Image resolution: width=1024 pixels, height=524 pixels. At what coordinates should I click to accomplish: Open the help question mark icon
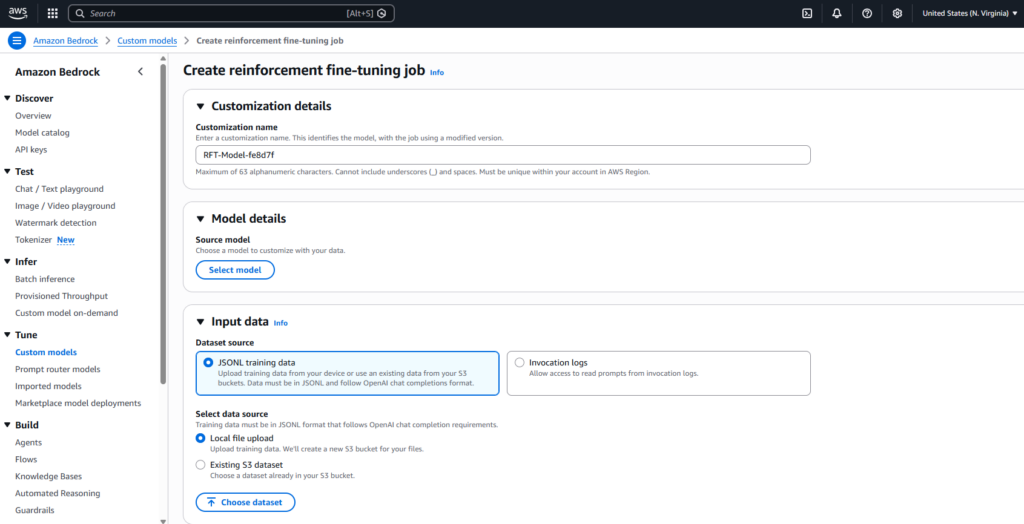click(x=867, y=13)
